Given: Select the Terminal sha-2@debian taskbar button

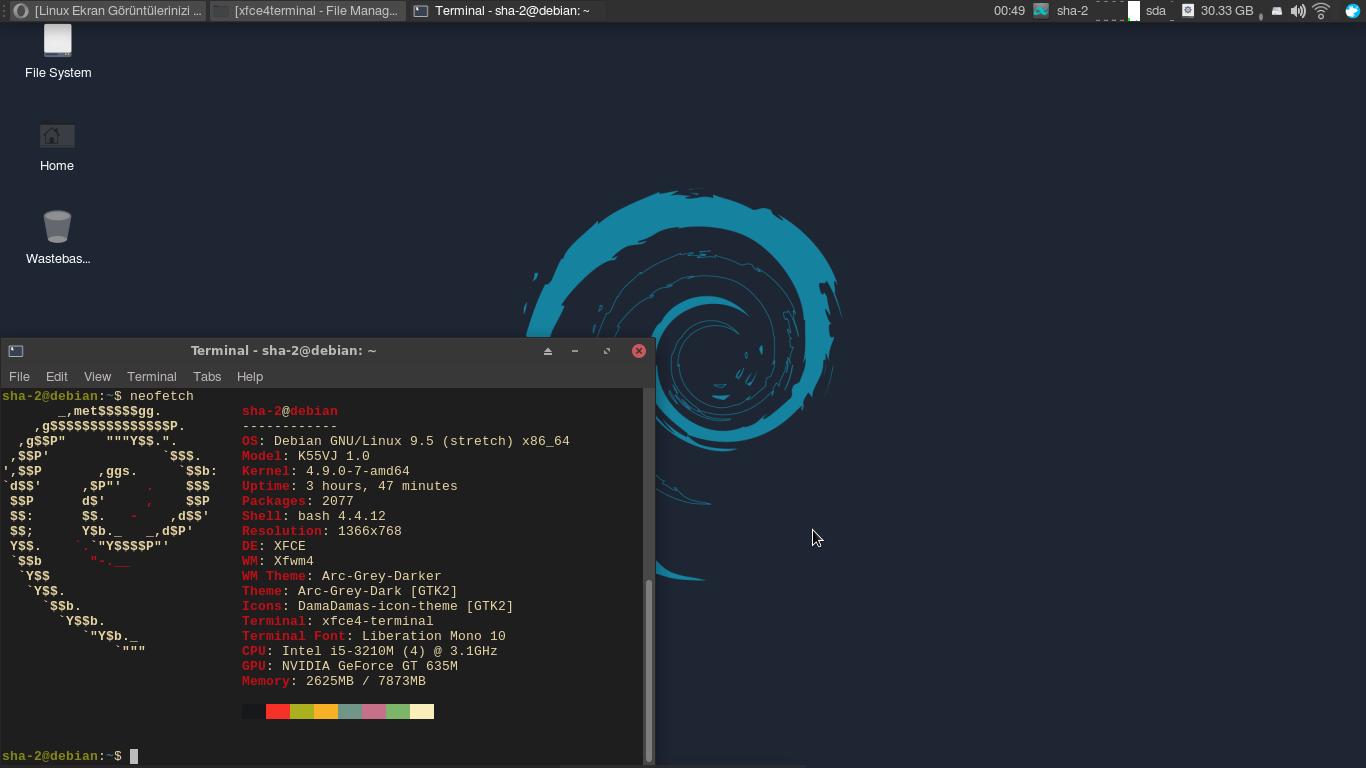Looking at the screenshot, I should 508,11.
